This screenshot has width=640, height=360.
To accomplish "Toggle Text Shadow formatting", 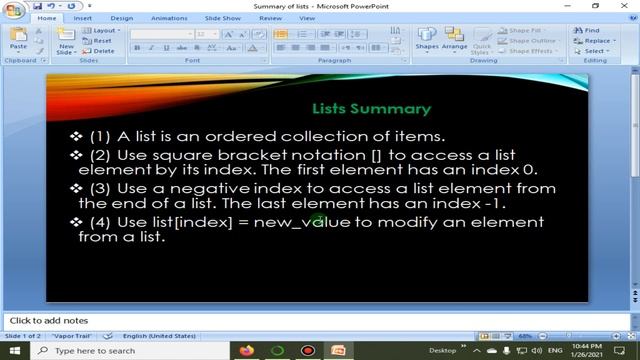I will point(197,48).
